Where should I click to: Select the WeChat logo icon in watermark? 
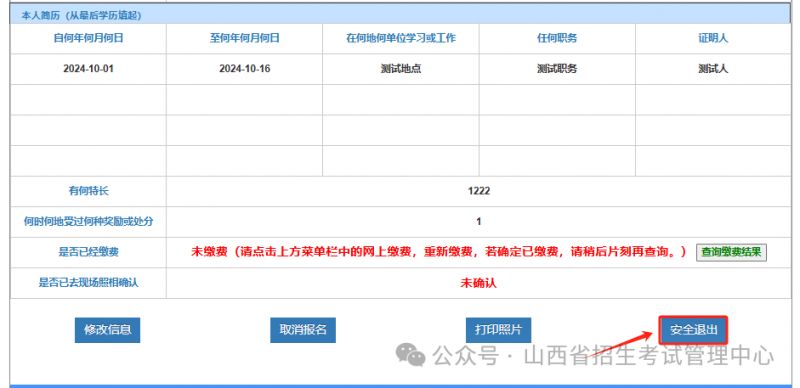point(411,354)
